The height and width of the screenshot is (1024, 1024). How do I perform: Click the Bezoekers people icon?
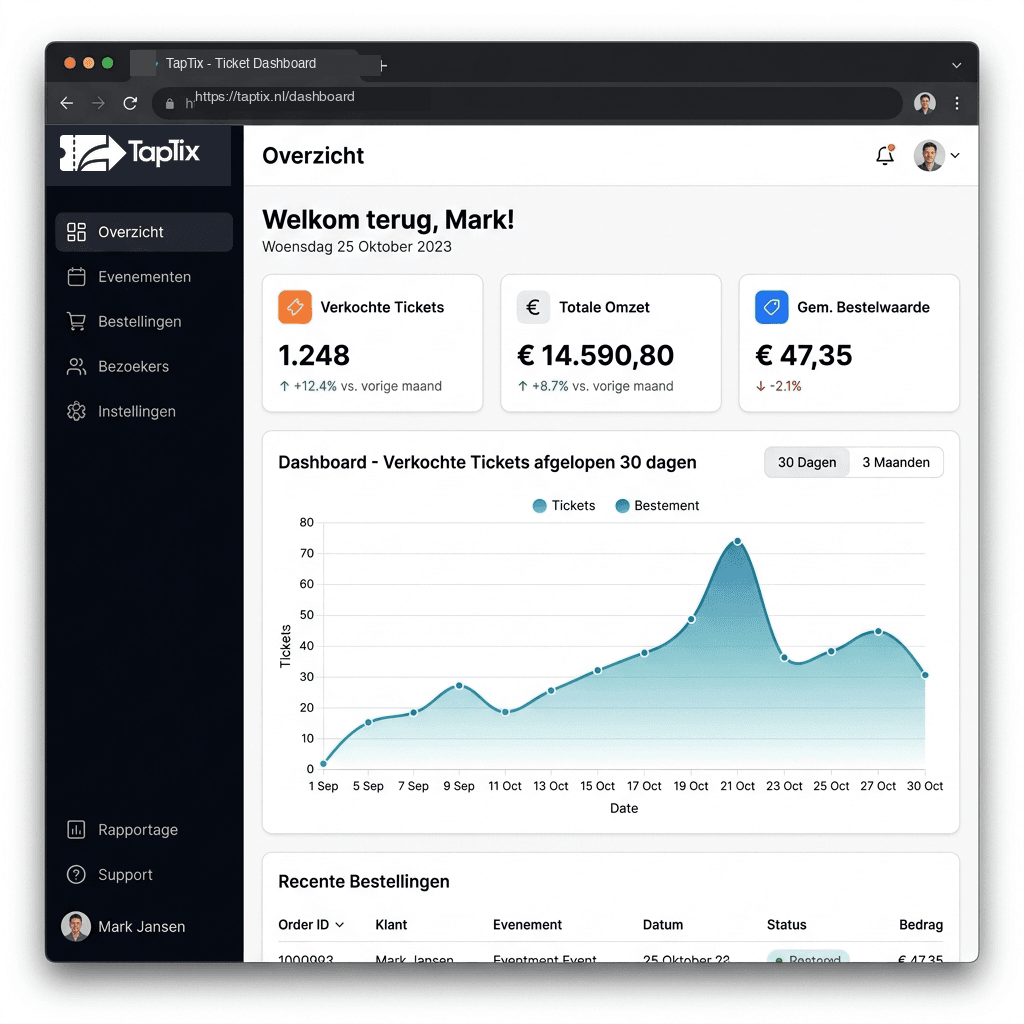coord(76,366)
